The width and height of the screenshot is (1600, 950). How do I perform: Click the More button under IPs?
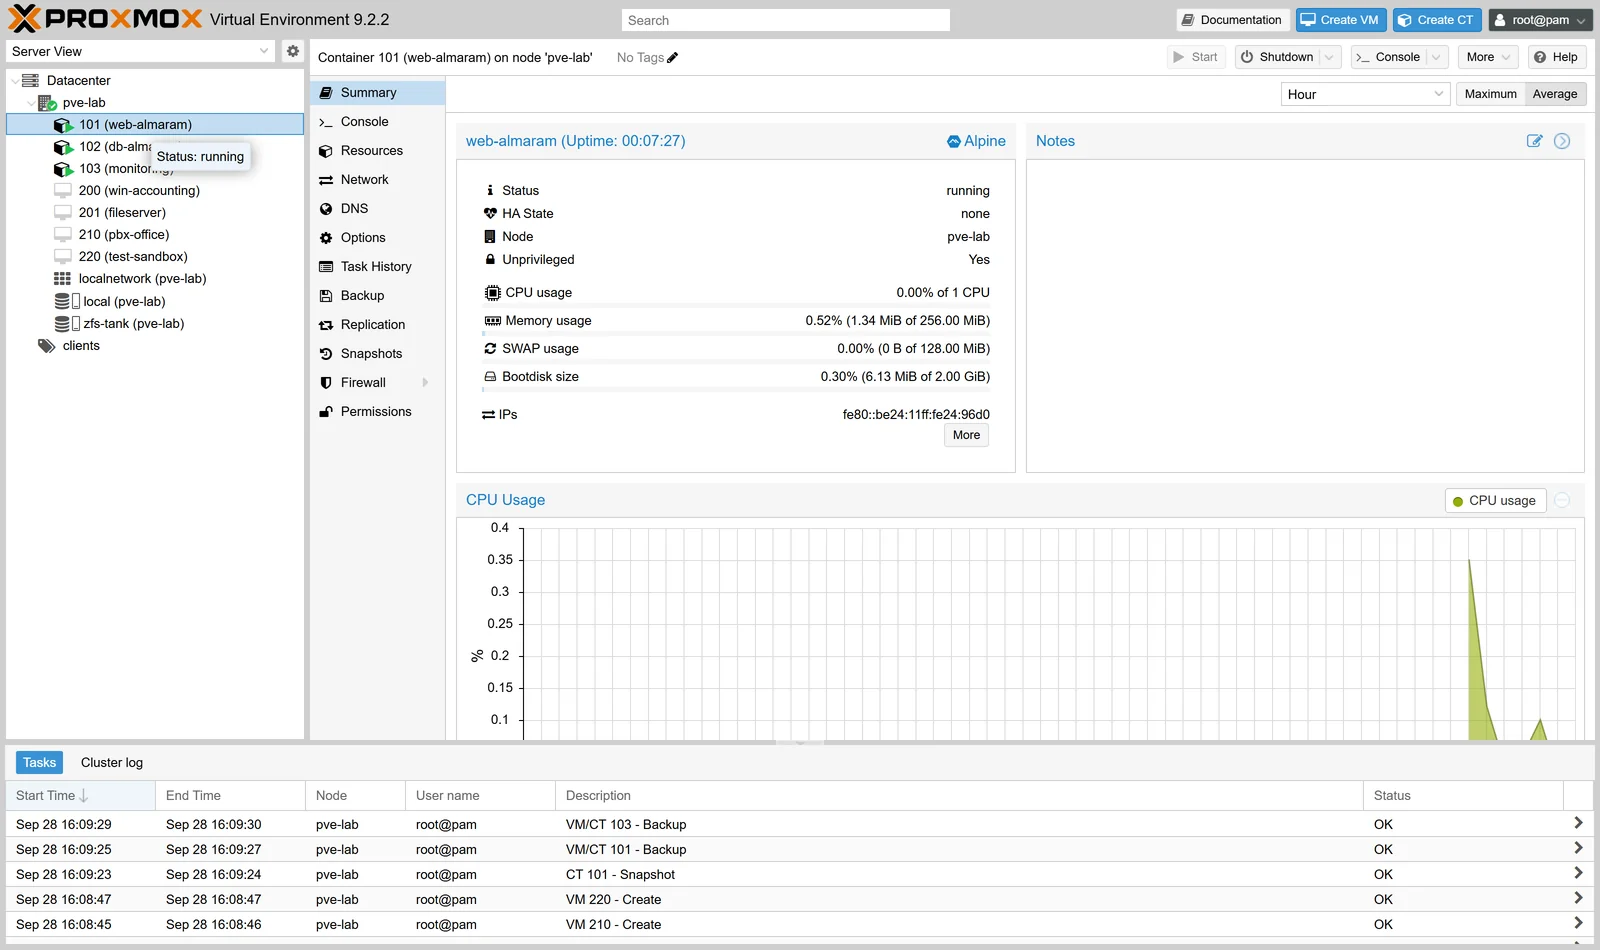click(x=966, y=435)
